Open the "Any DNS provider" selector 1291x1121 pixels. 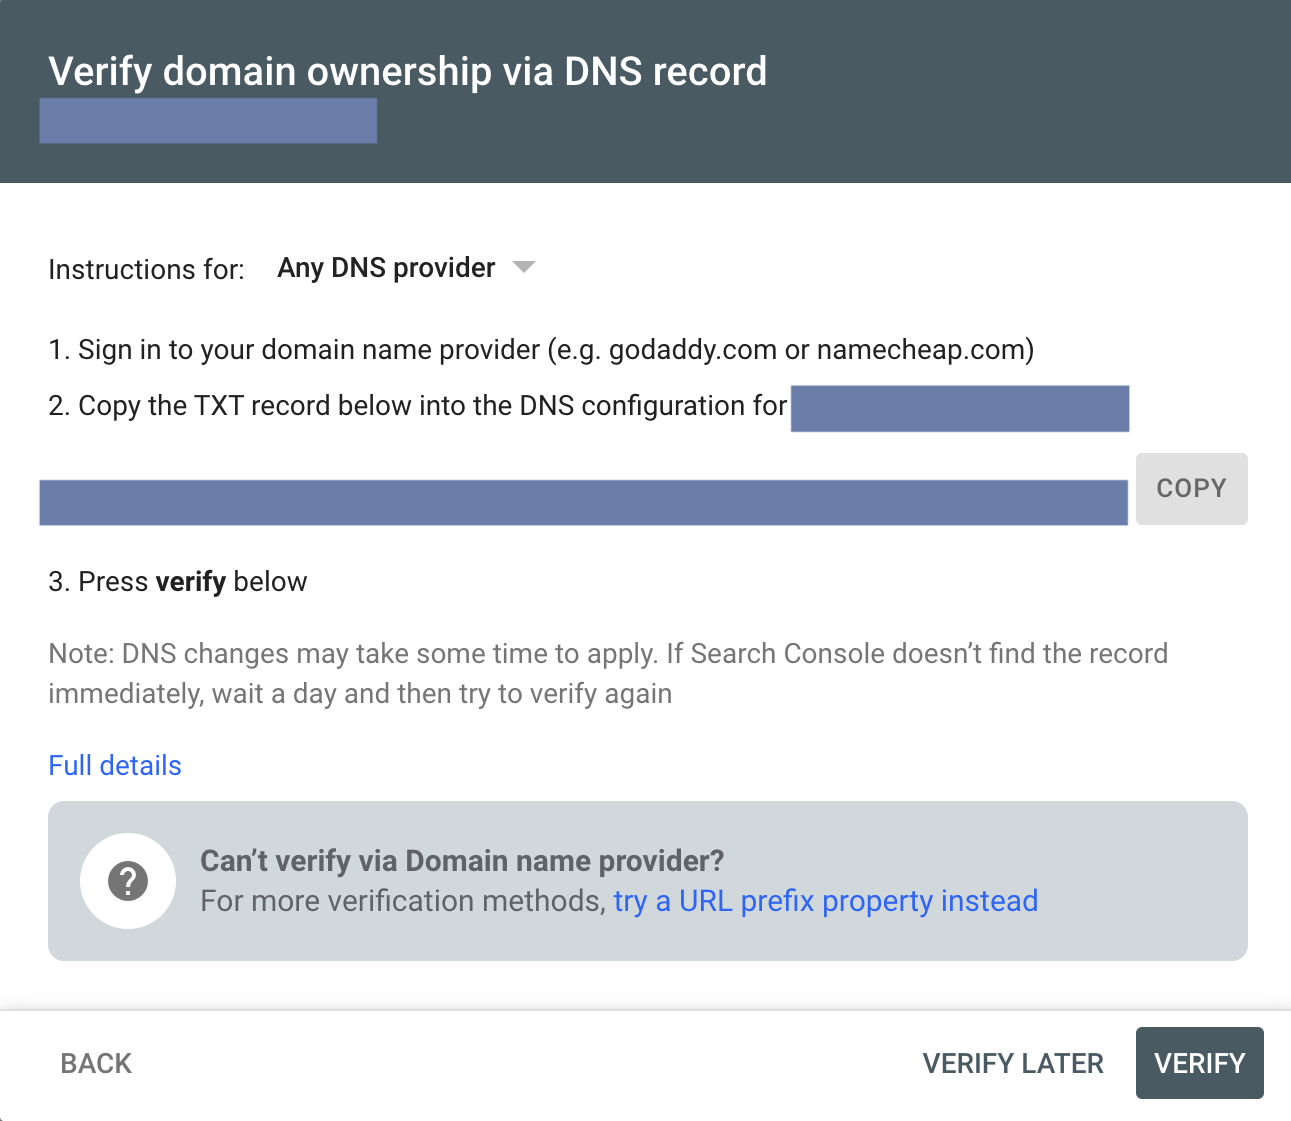coord(387,268)
